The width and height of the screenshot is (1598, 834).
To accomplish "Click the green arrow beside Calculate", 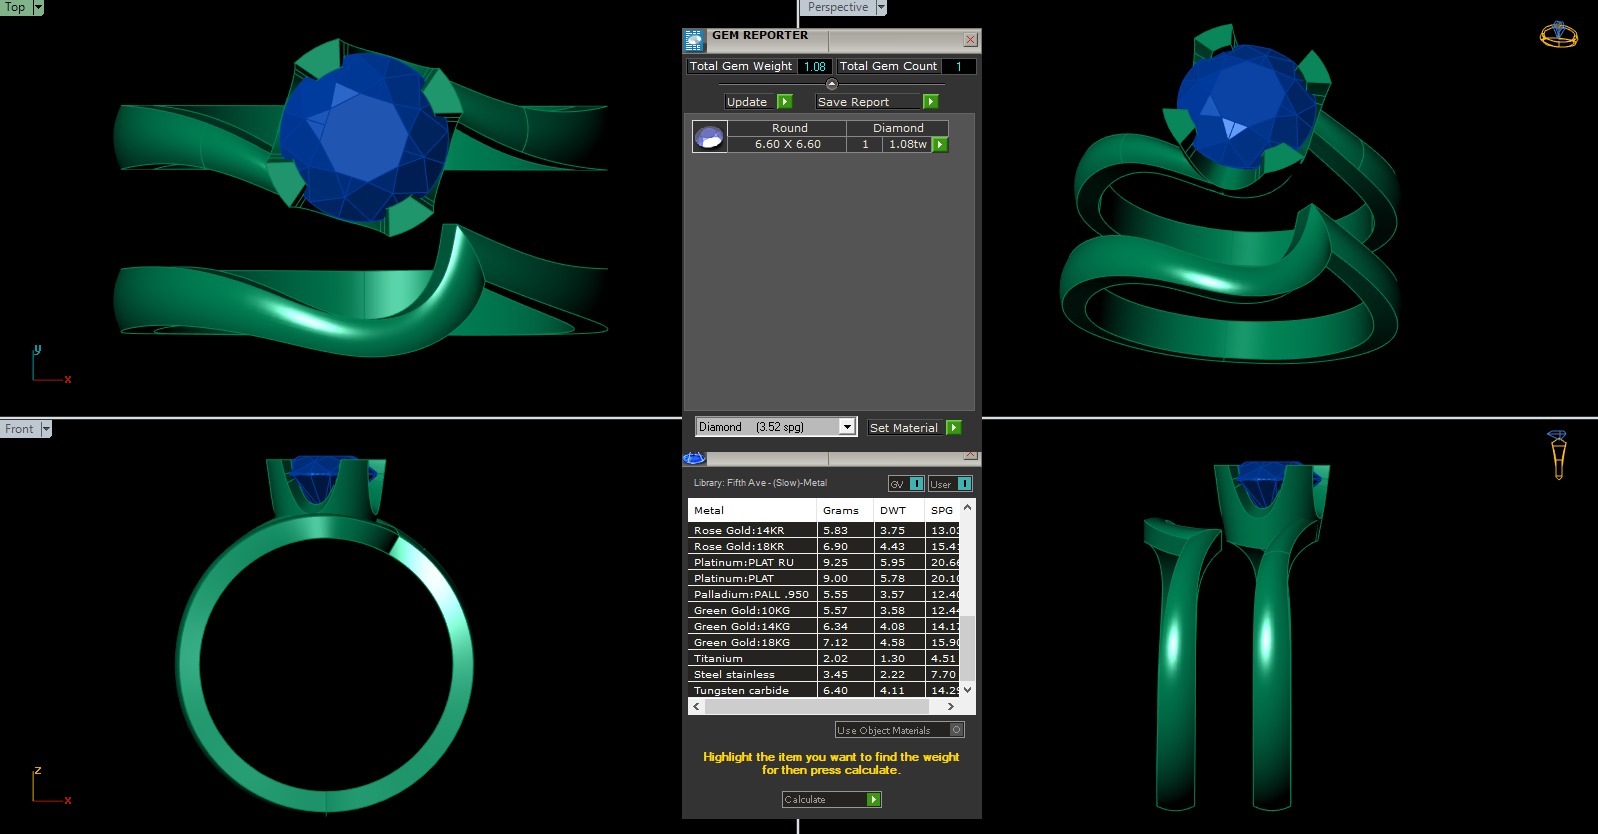I will point(874,800).
